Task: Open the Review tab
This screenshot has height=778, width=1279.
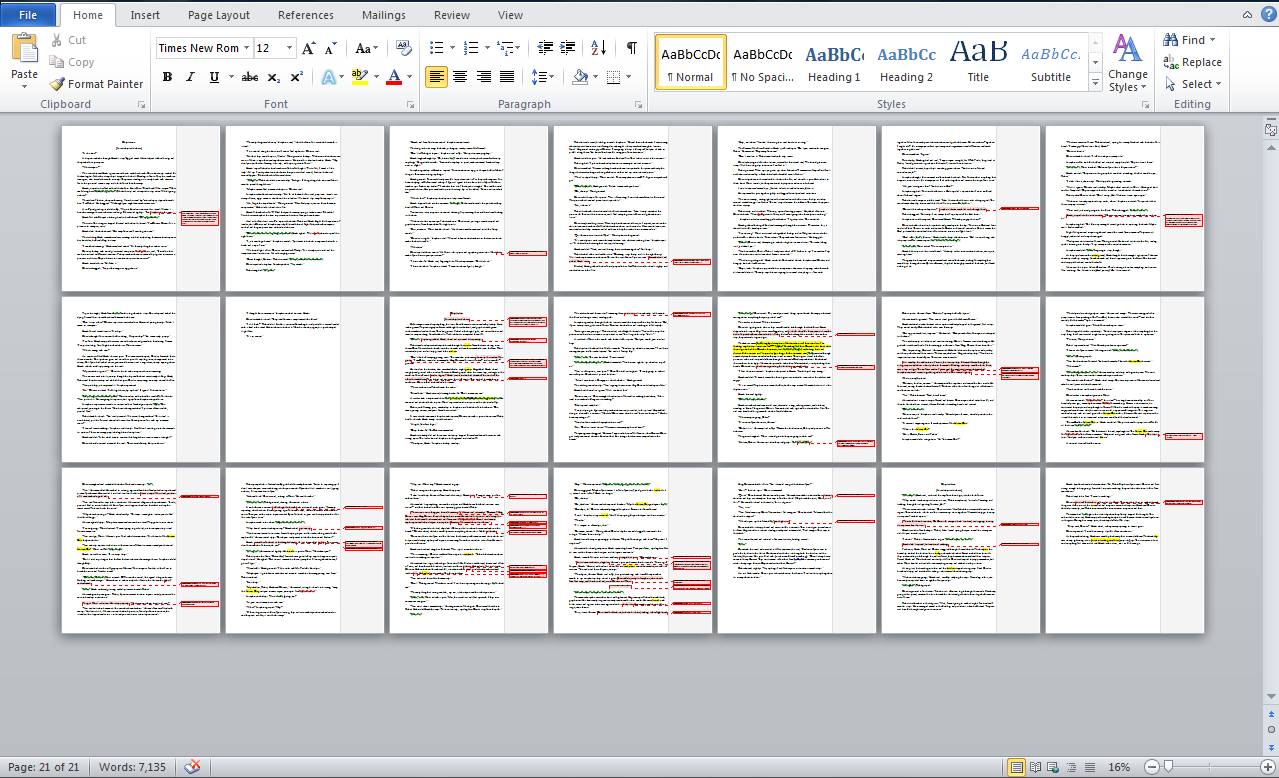Action: coord(451,15)
